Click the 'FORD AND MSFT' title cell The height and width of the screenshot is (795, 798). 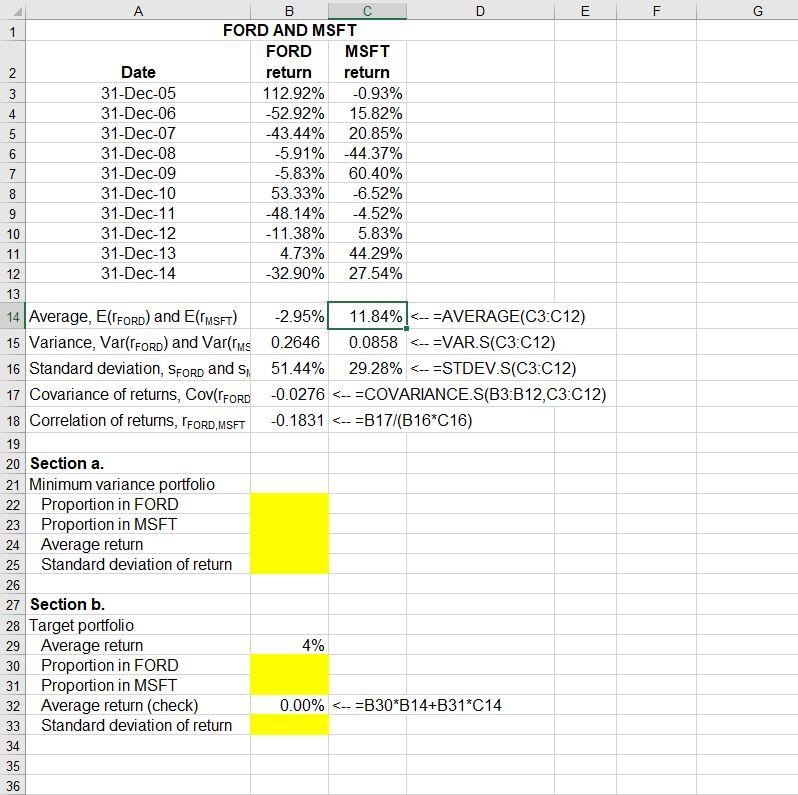[289, 31]
